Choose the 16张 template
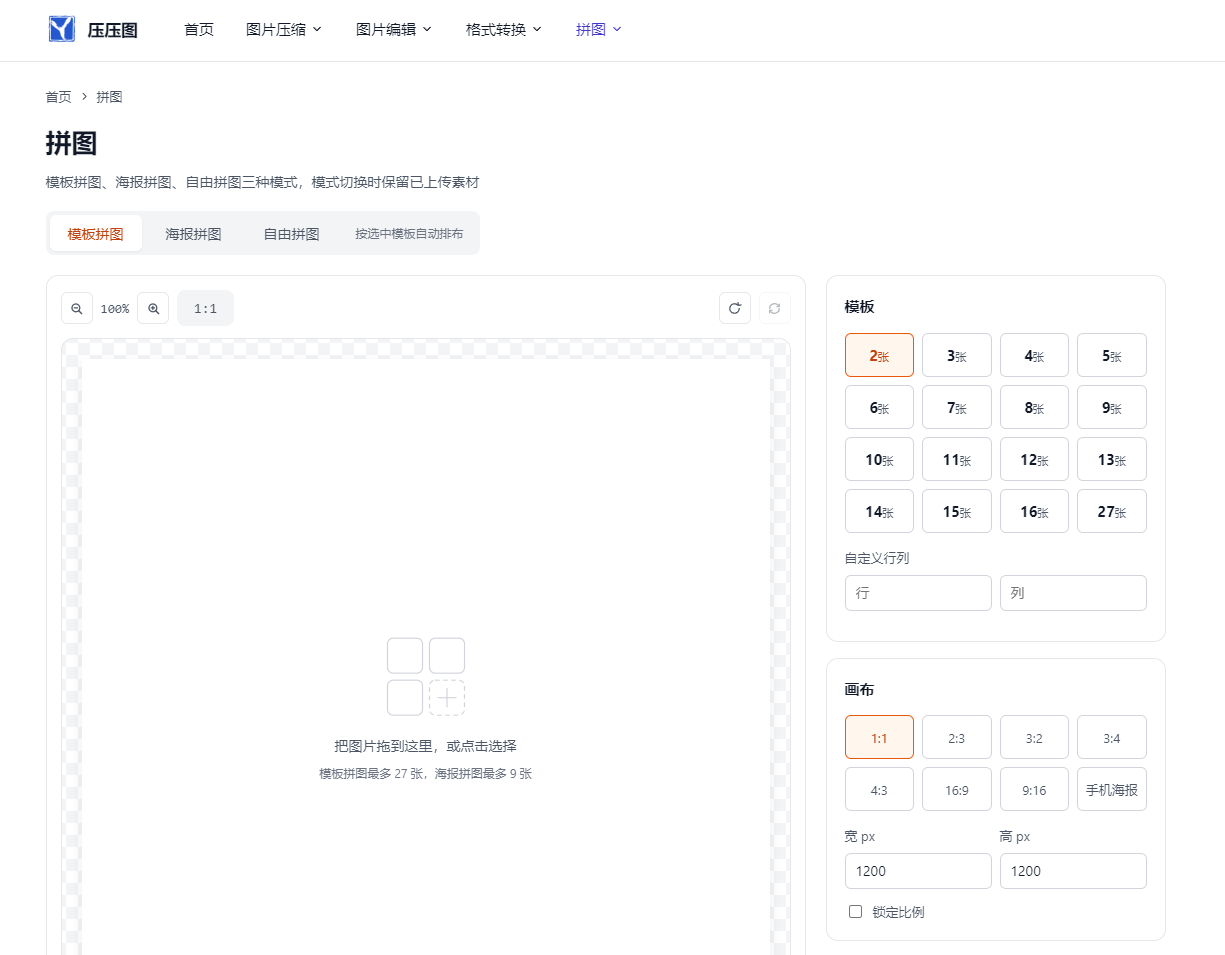1225x955 pixels. [x=1034, y=511]
